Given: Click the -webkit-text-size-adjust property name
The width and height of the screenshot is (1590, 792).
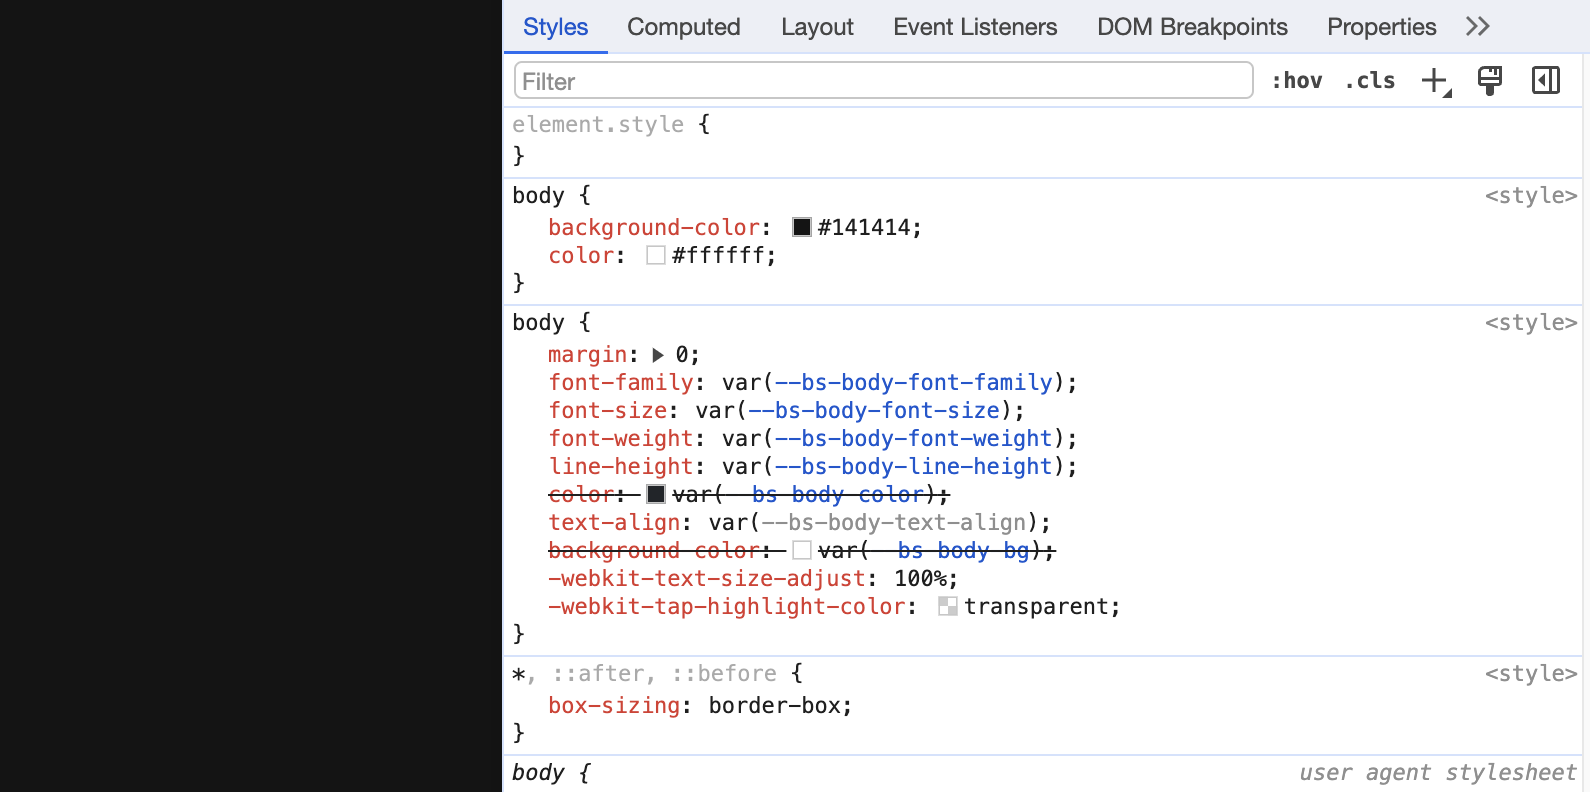Looking at the screenshot, I should [707, 579].
